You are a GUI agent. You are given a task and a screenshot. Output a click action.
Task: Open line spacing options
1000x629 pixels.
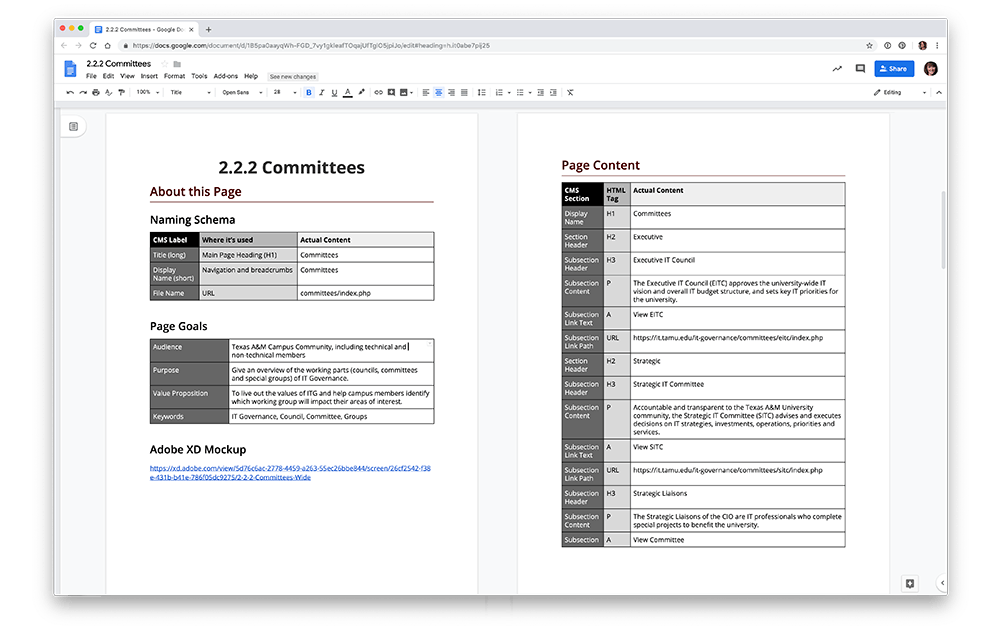(482, 92)
